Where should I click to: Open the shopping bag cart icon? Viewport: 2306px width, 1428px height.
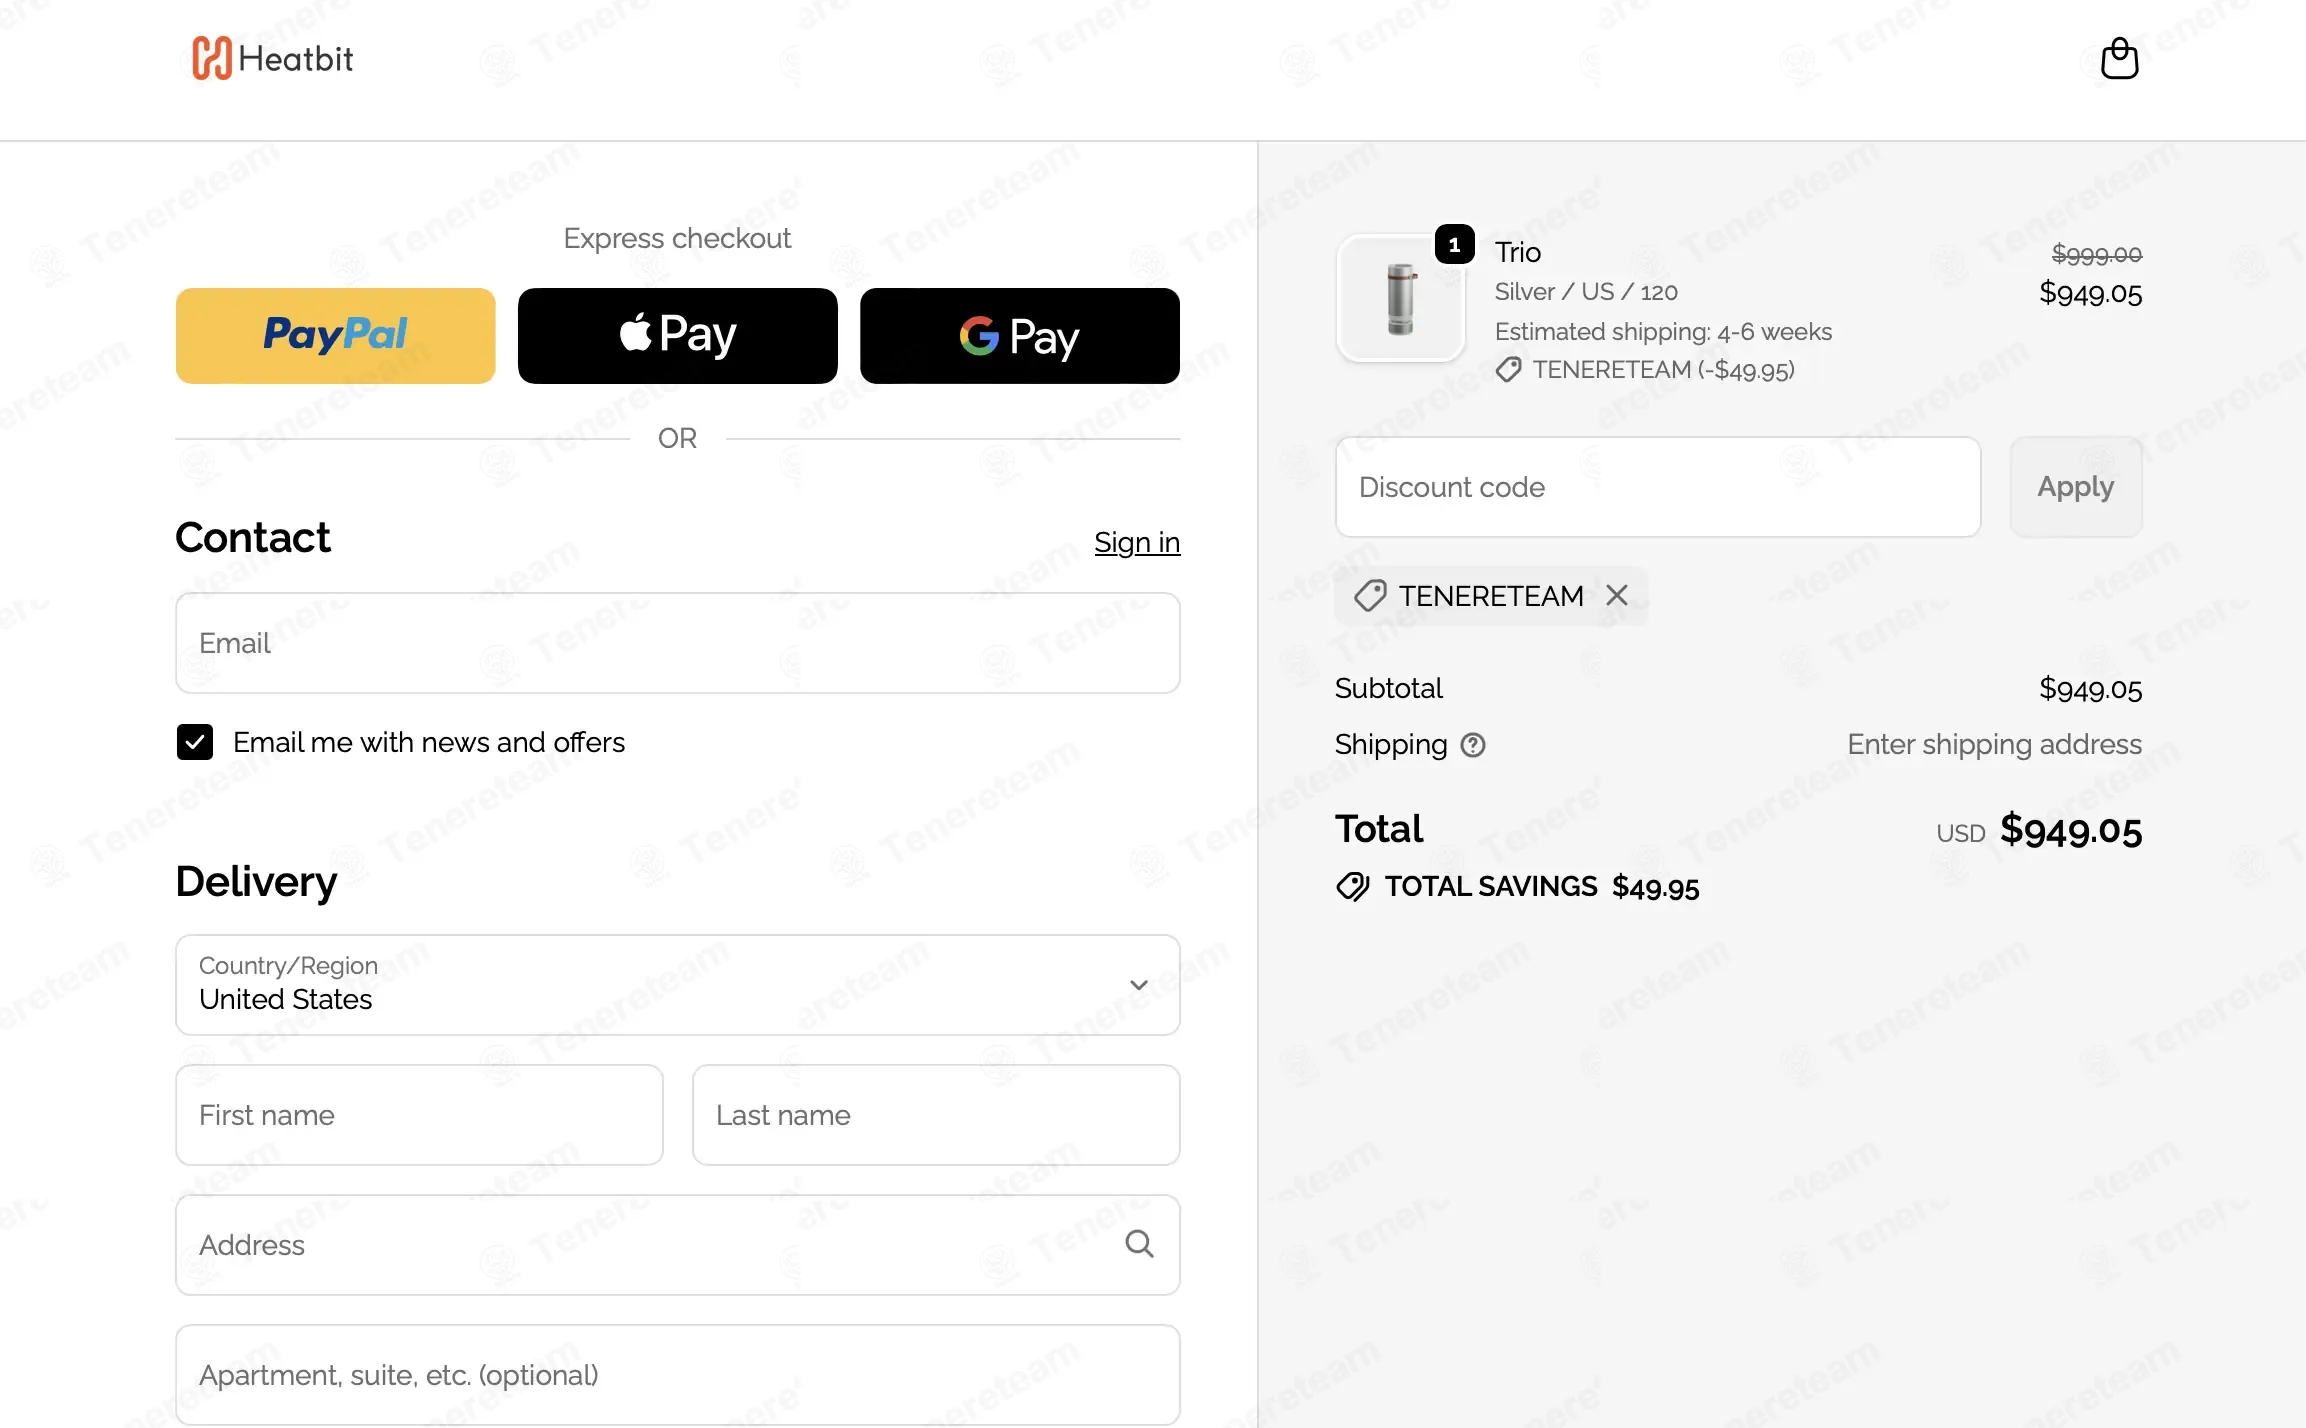2119,58
